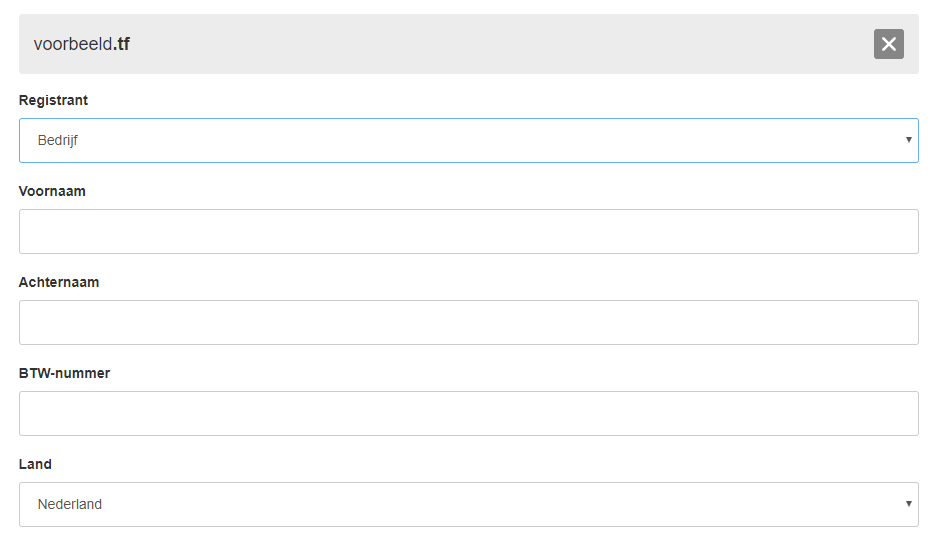933x546 pixels.
Task: Click the arrow of the Registrant select box
Action: click(909, 140)
